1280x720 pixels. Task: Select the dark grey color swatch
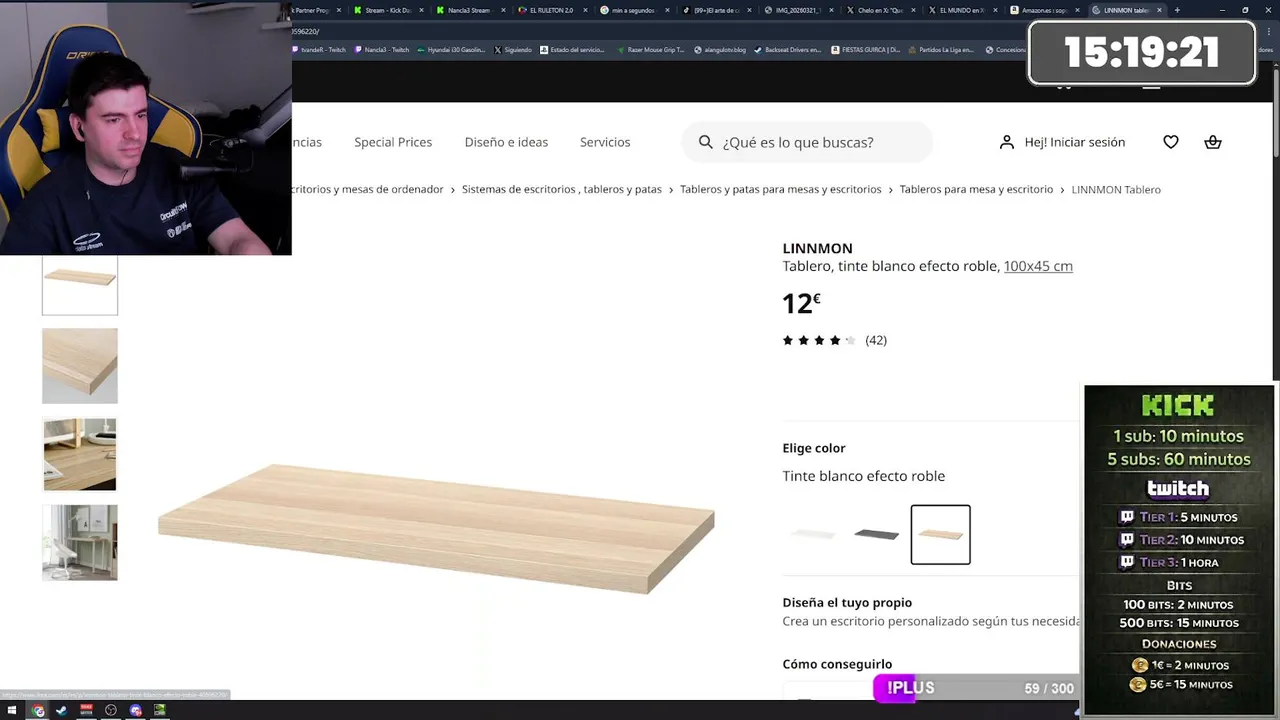[877, 534]
